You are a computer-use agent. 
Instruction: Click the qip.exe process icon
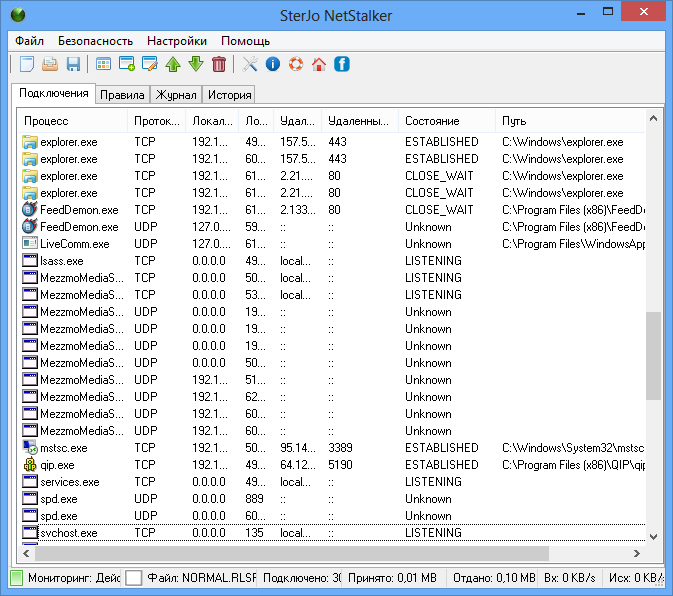pyautogui.click(x=30, y=464)
